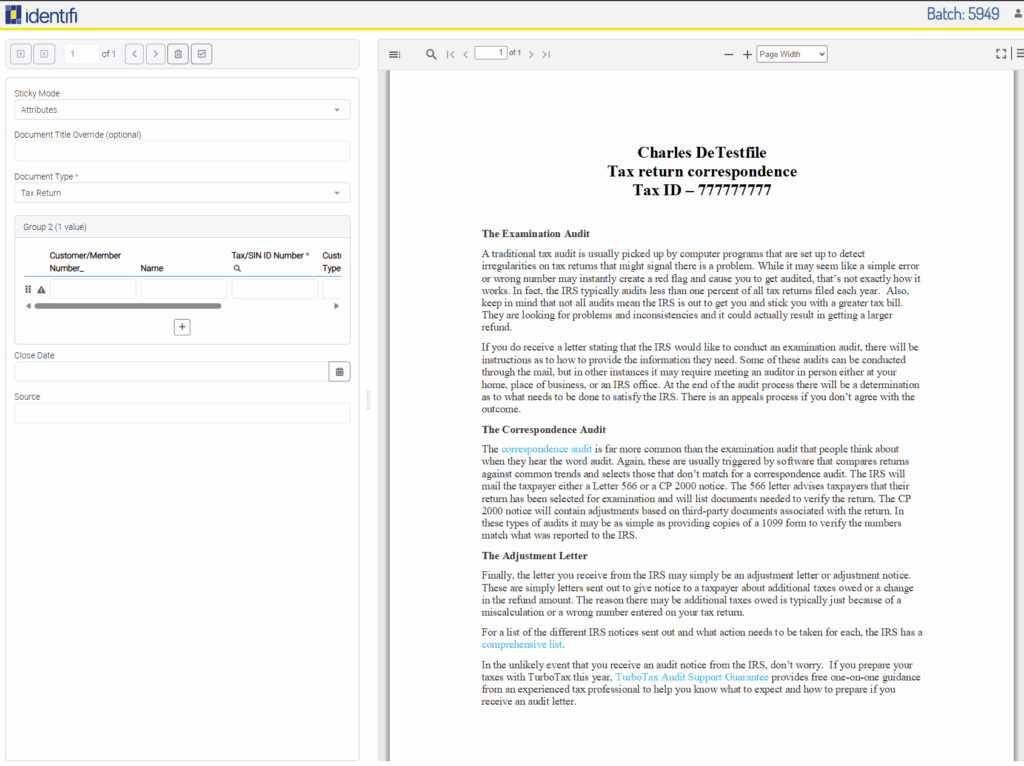Open the user account icon beside Batch 5949
The height and width of the screenshot is (766, 1024).
tap(1017, 14)
